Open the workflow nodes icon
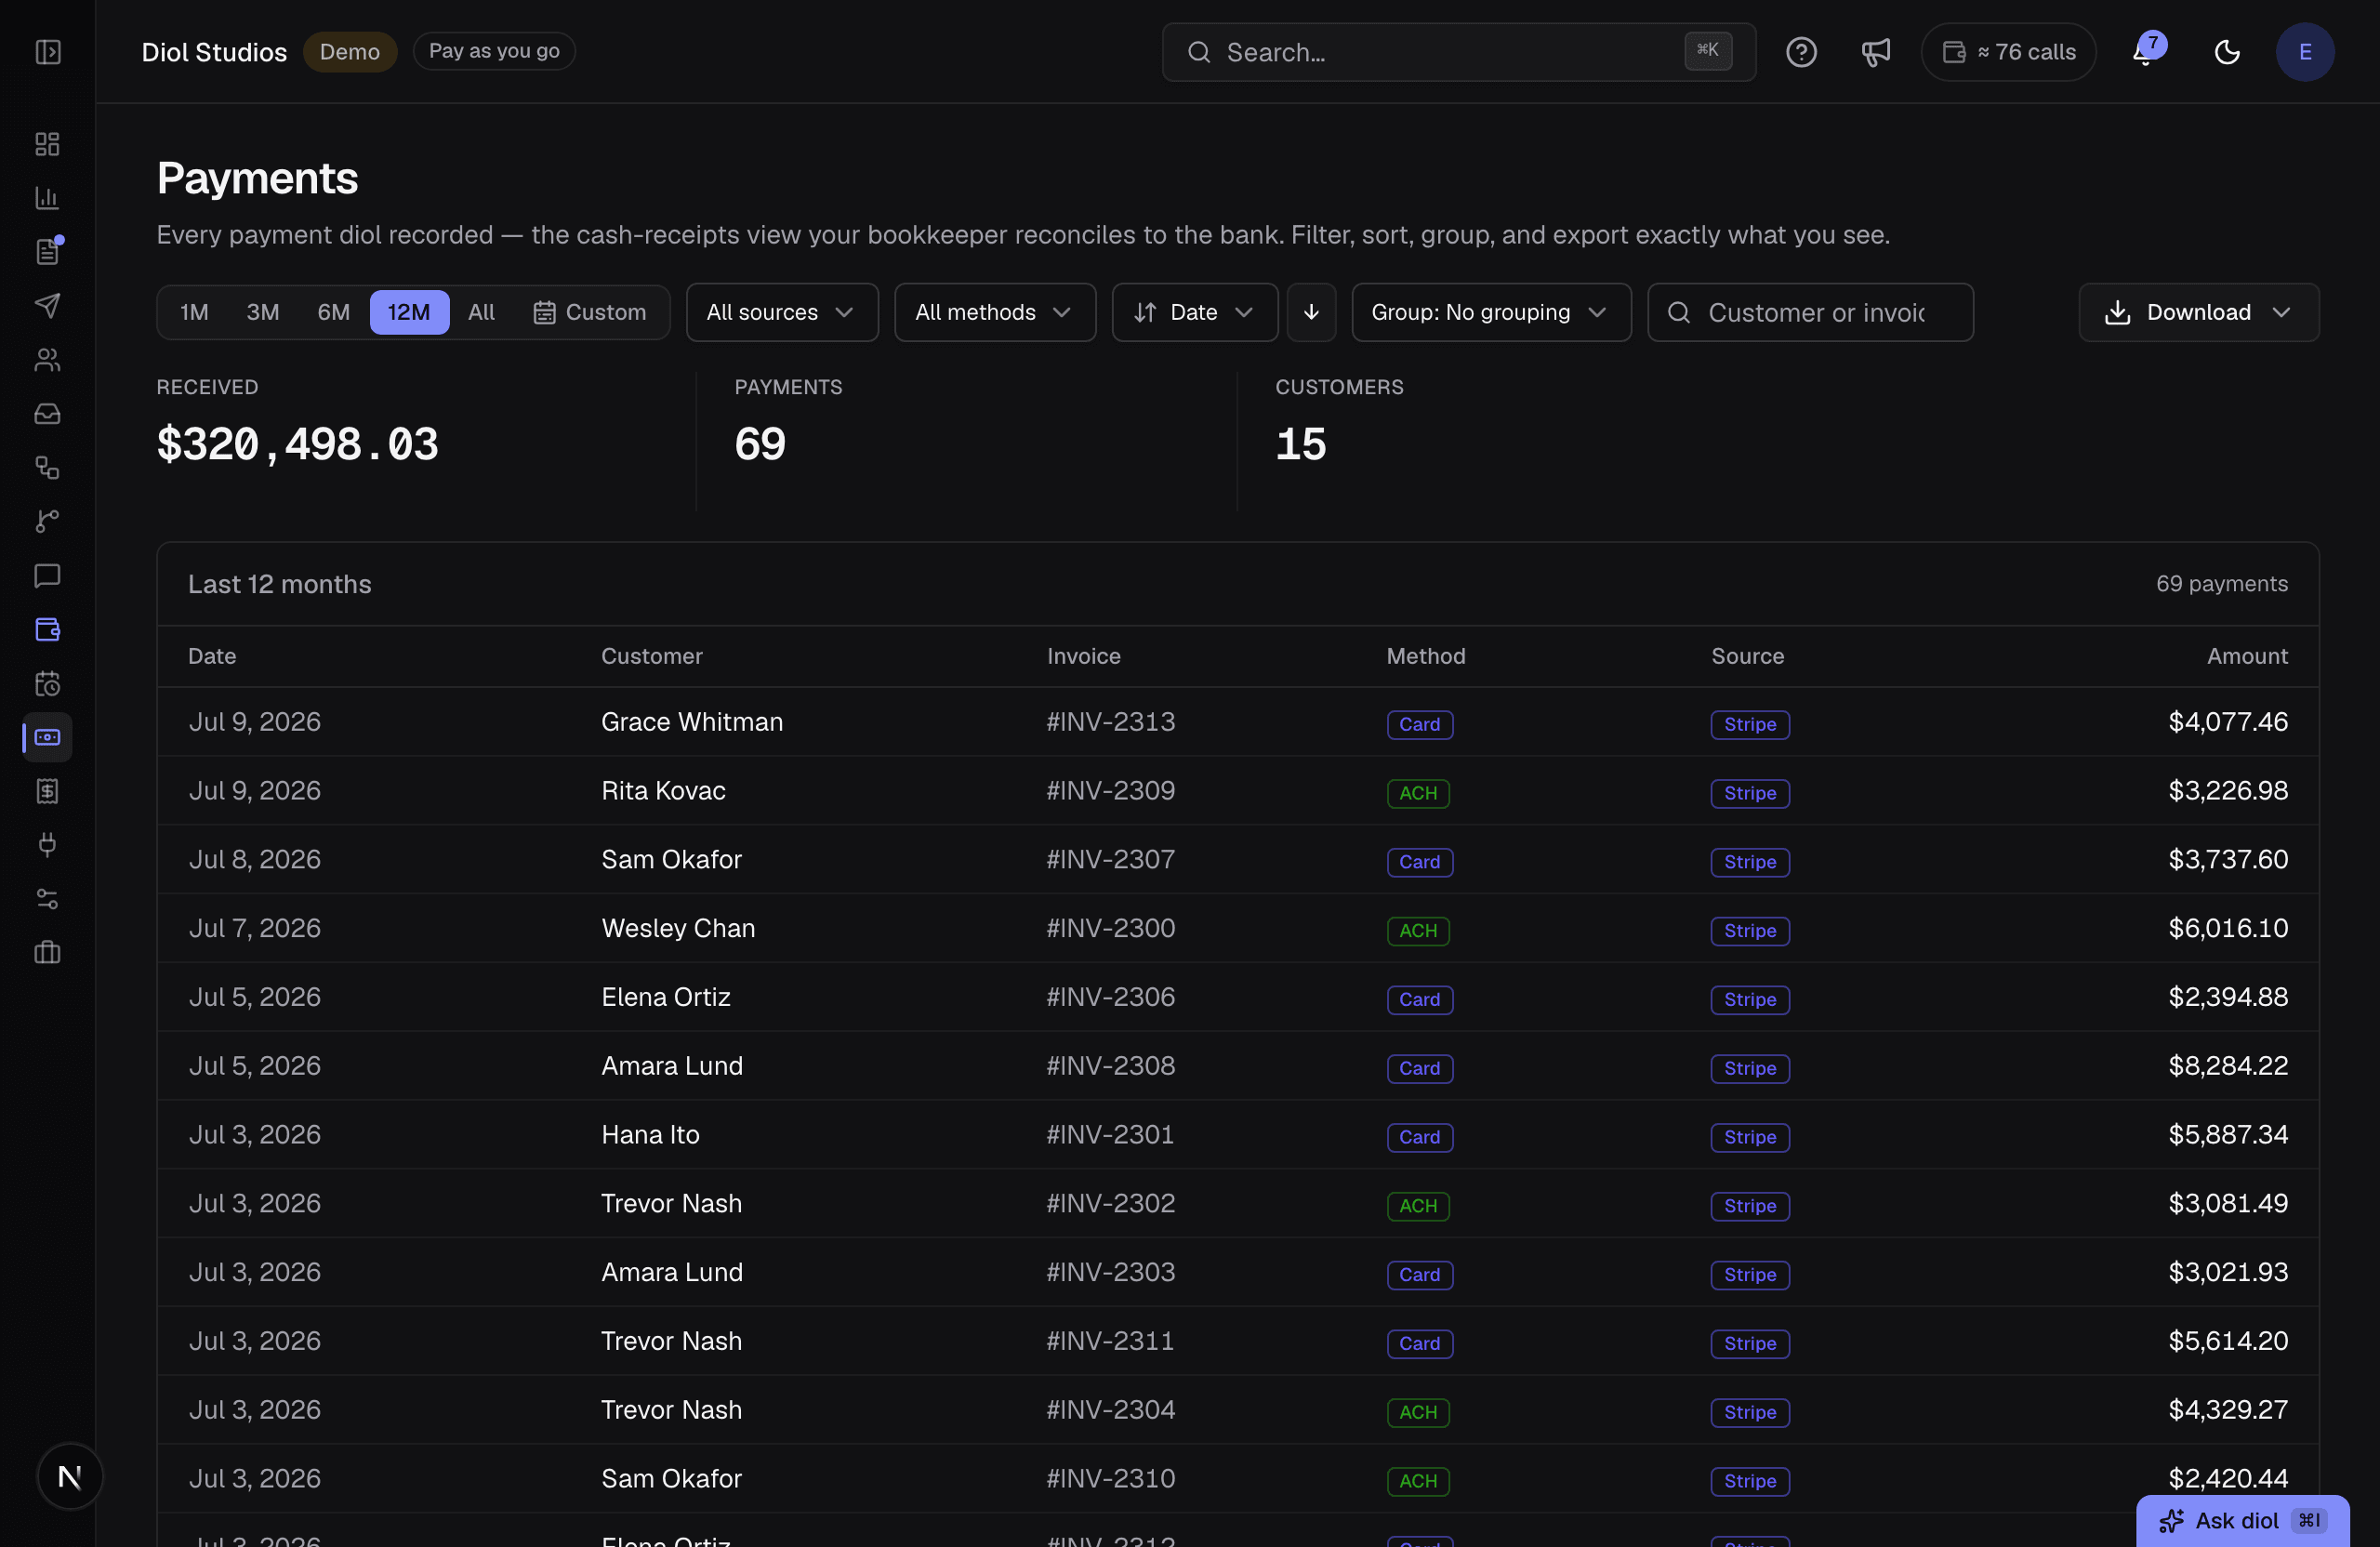 pyautogui.click(x=47, y=468)
